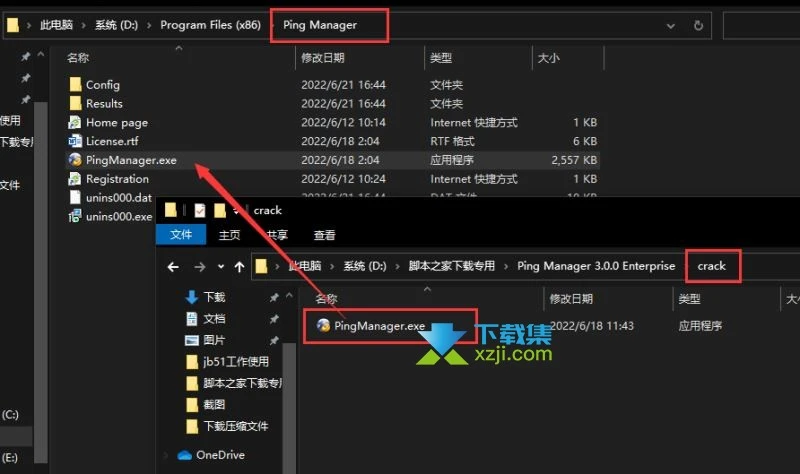Collapse quick access caret in crack sidebar
The width and height of the screenshot is (800, 474).
coord(289,295)
